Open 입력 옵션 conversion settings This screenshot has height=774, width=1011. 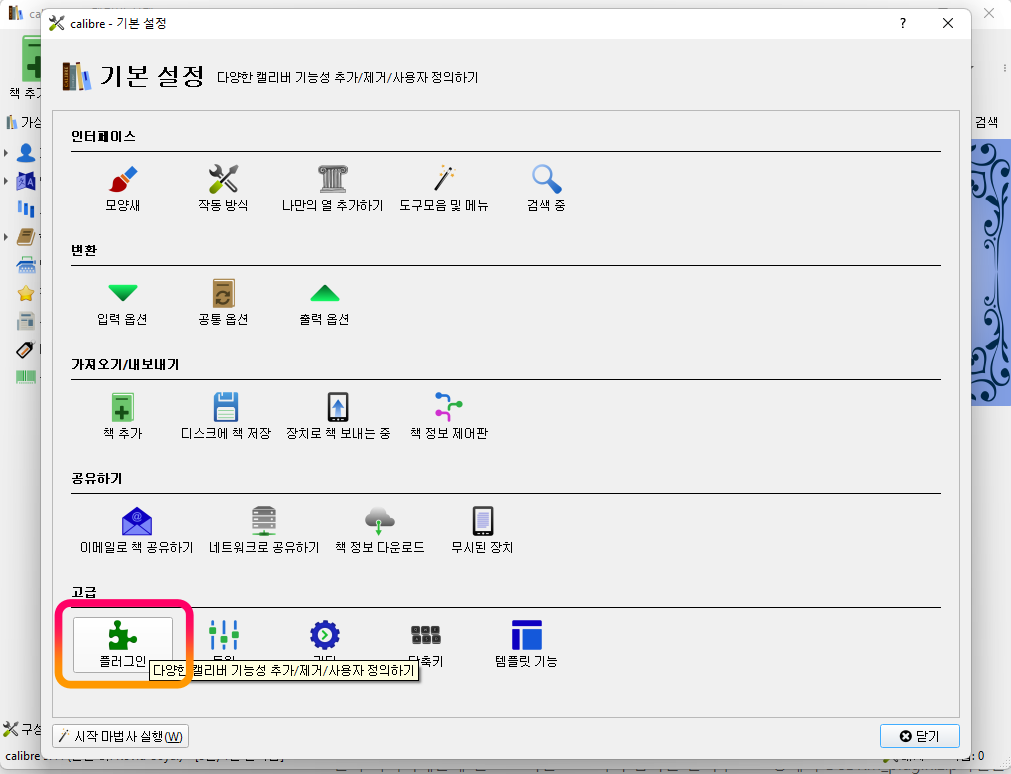[123, 303]
